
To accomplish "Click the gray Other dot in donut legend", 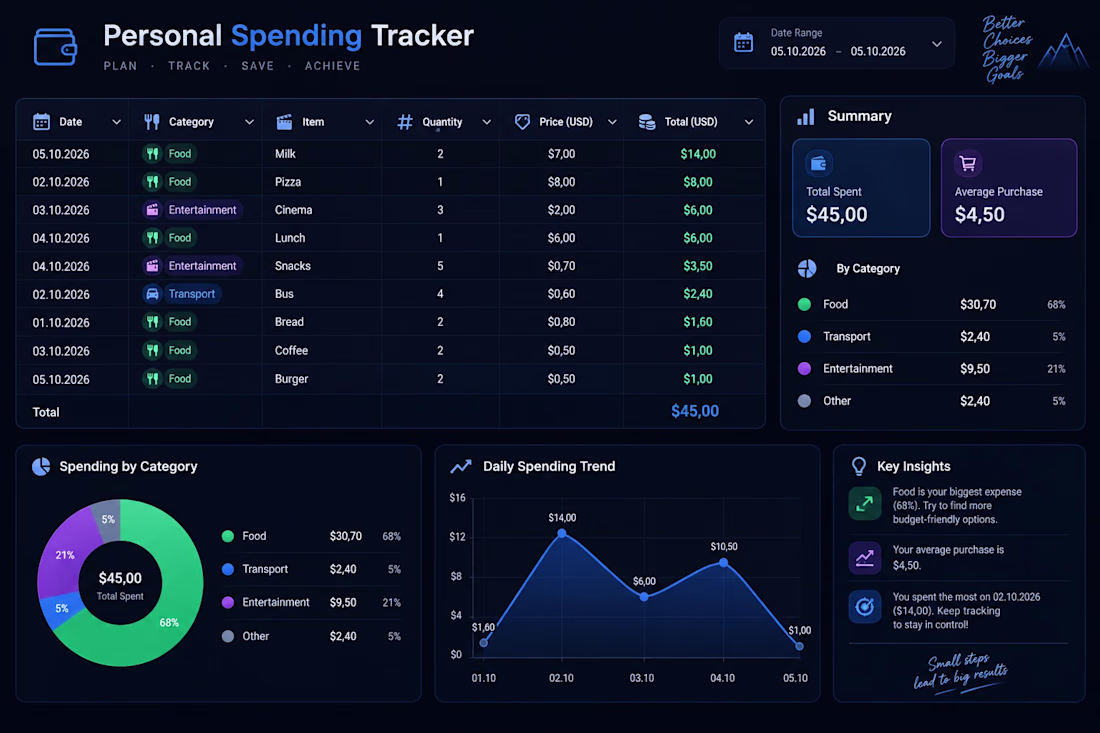I will [228, 636].
